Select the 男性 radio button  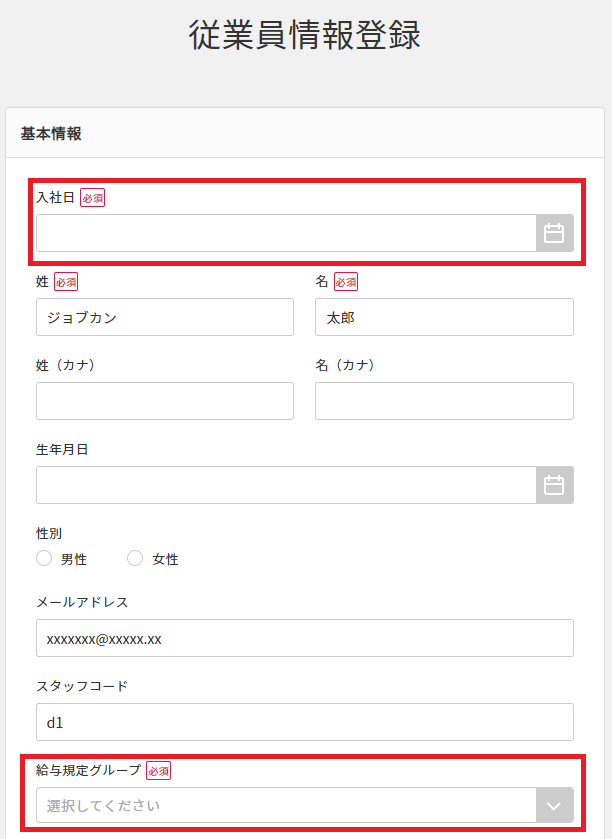(x=44, y=559)
